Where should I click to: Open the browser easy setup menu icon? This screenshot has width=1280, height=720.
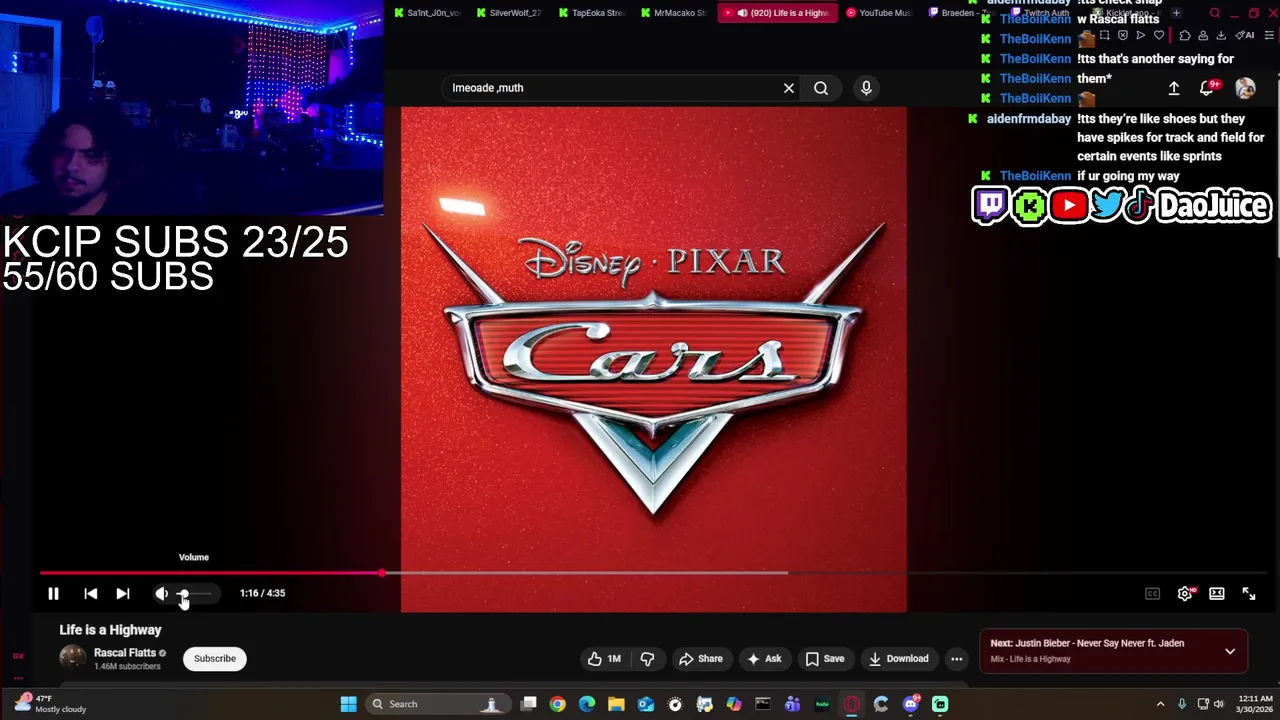(x=1270, y=35)
